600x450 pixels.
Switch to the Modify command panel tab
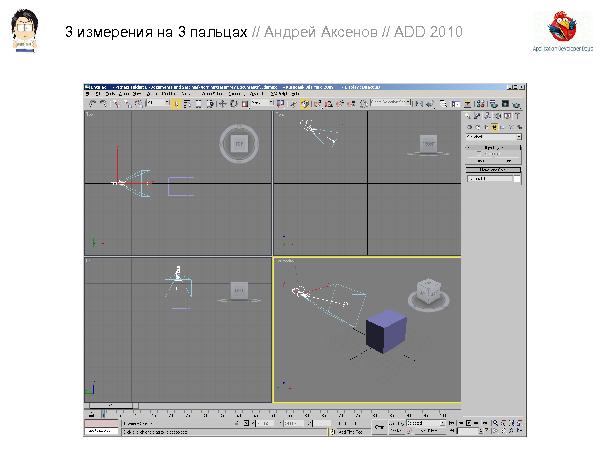coord(477,116)
